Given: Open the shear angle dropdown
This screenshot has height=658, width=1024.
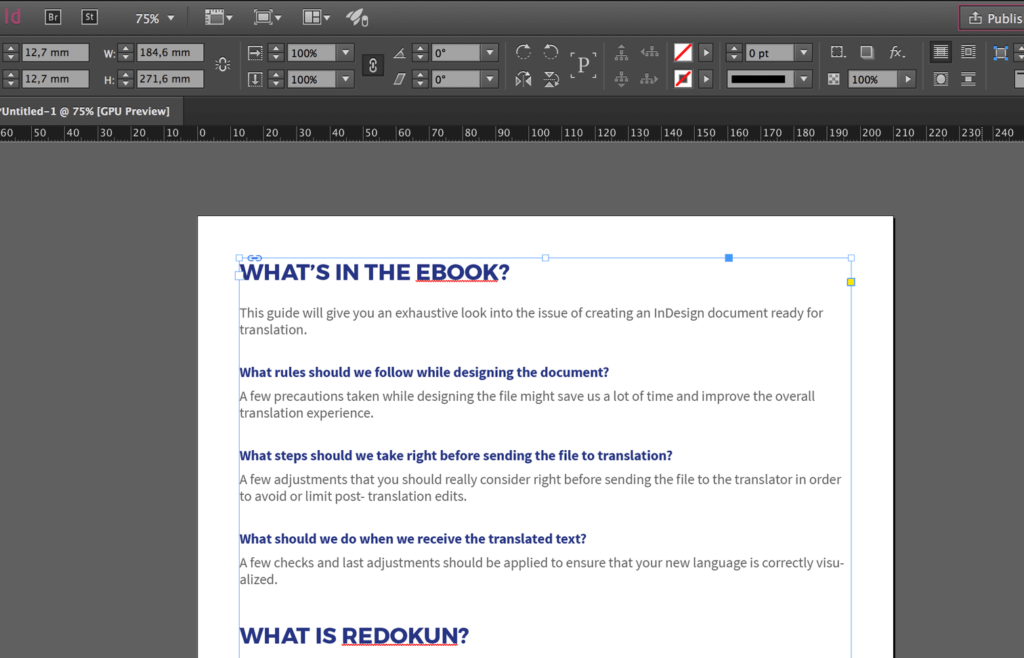Looking at the screenshot, I should coord(489,79).
